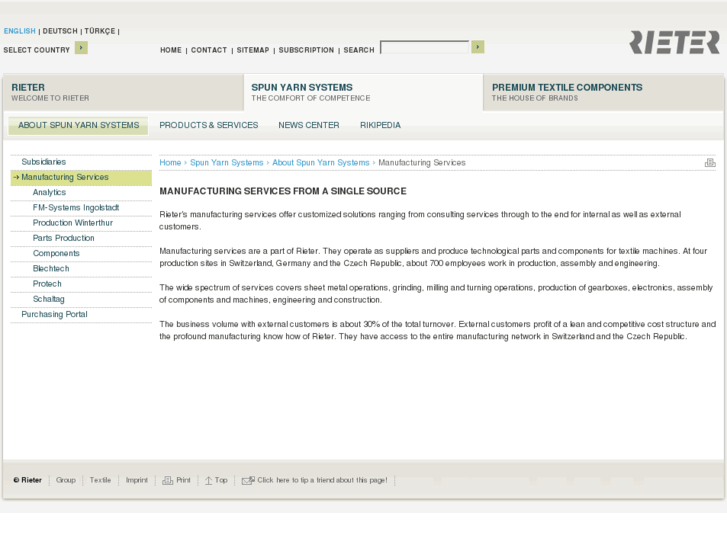Open Parts Production in the sidebar
The width and height of the screenshot is (727, 545).
tap(81, 238)
